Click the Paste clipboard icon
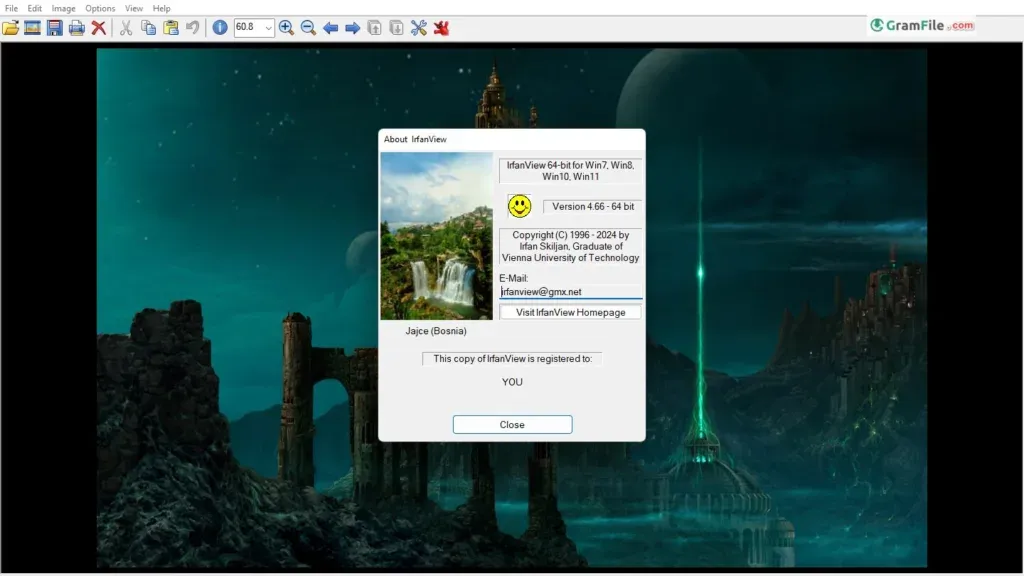The image size is (1024, 576). point(170,27)
